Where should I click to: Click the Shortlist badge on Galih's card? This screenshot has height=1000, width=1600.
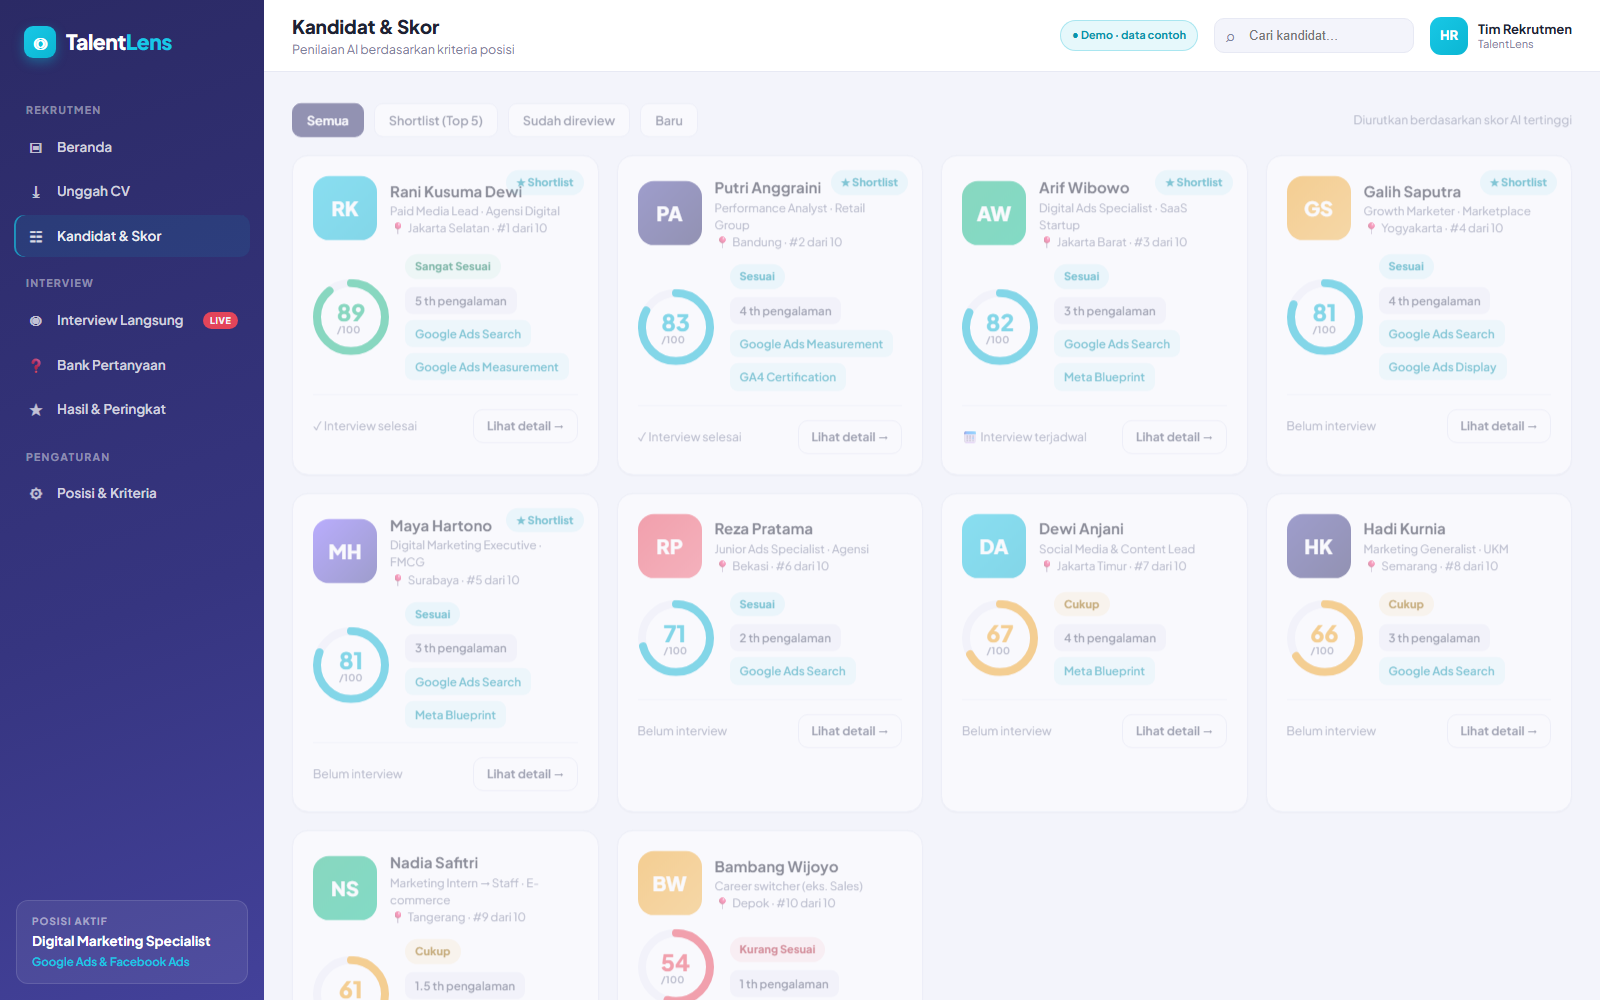(1518, 182)
